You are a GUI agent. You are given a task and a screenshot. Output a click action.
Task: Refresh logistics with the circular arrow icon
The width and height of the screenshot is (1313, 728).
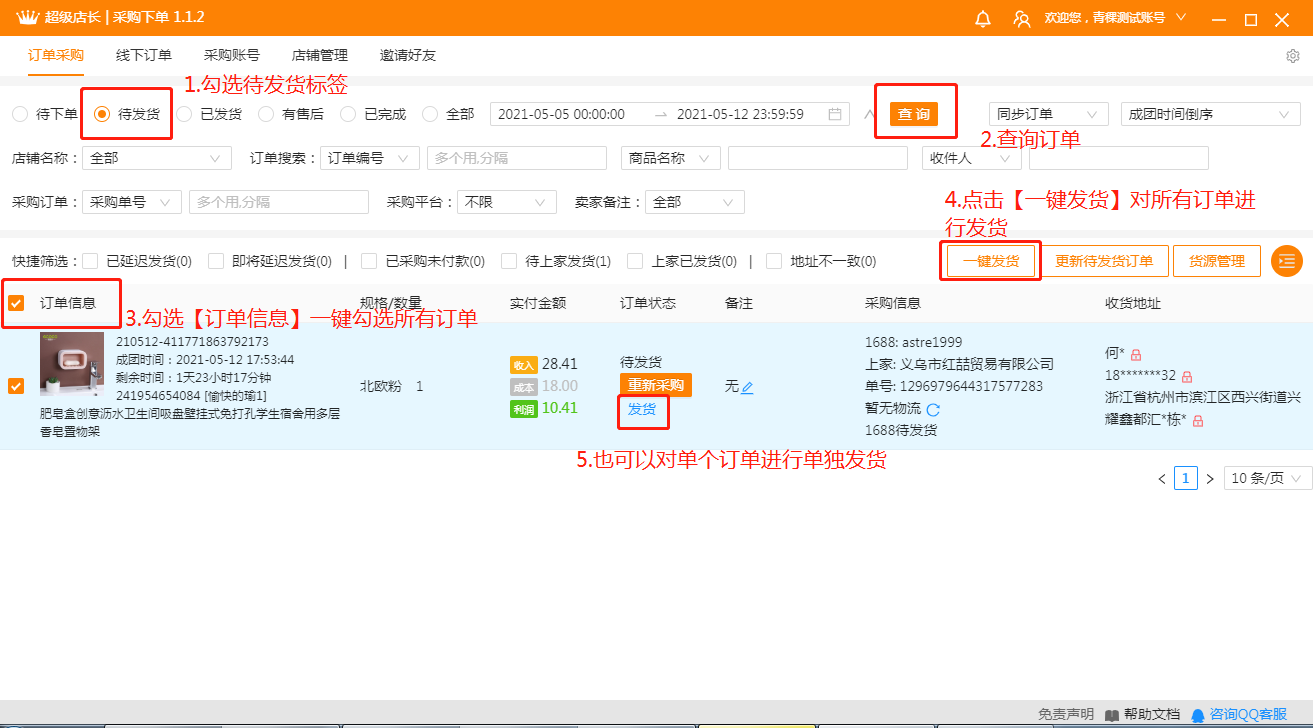coord(933,409)
